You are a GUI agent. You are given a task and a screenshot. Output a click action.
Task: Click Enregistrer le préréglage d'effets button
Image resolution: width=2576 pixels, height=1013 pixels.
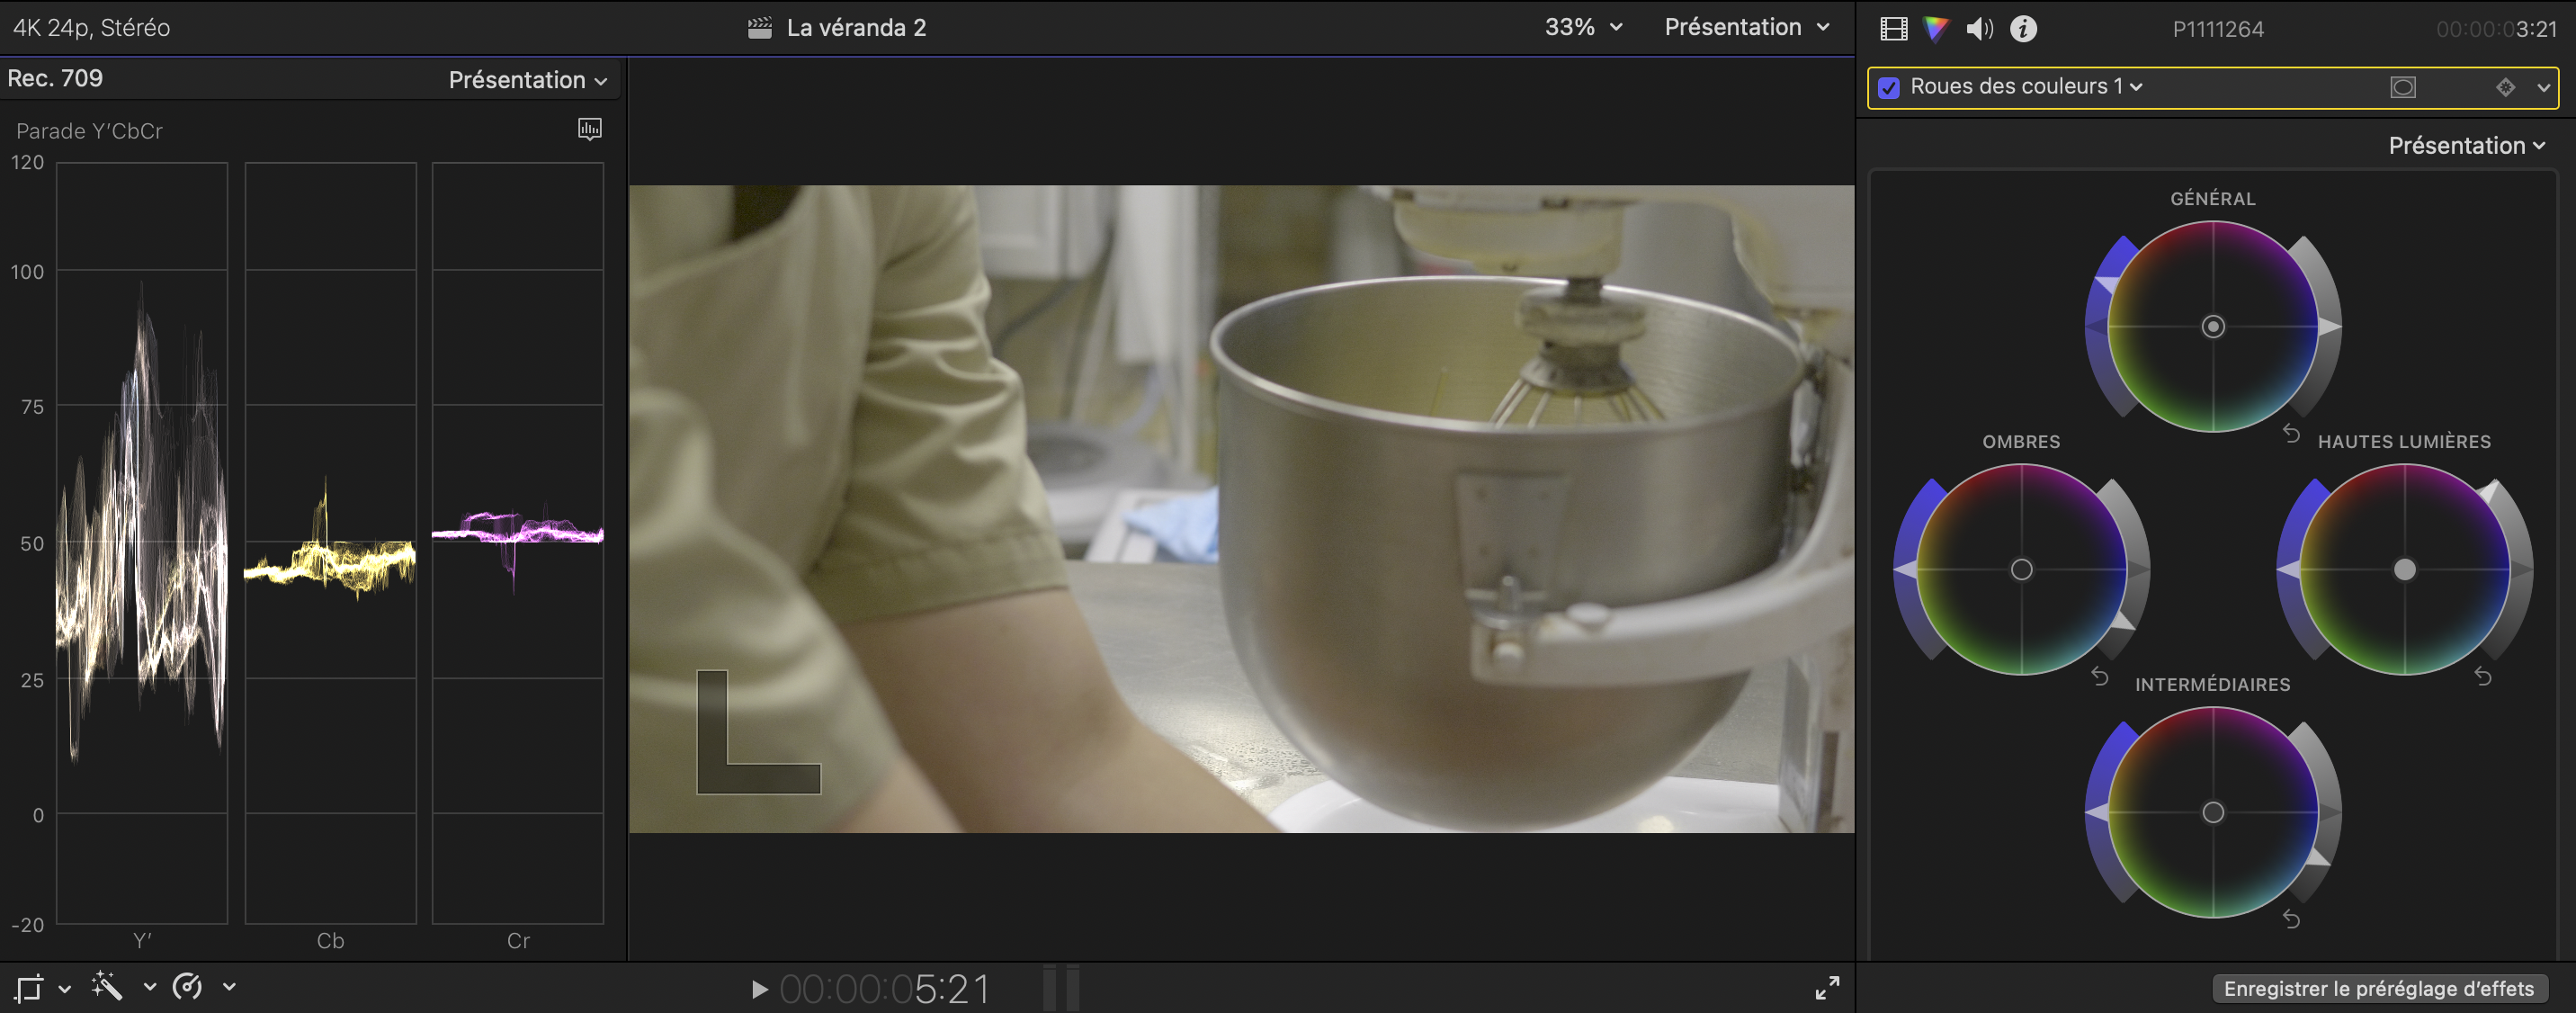2378,988
